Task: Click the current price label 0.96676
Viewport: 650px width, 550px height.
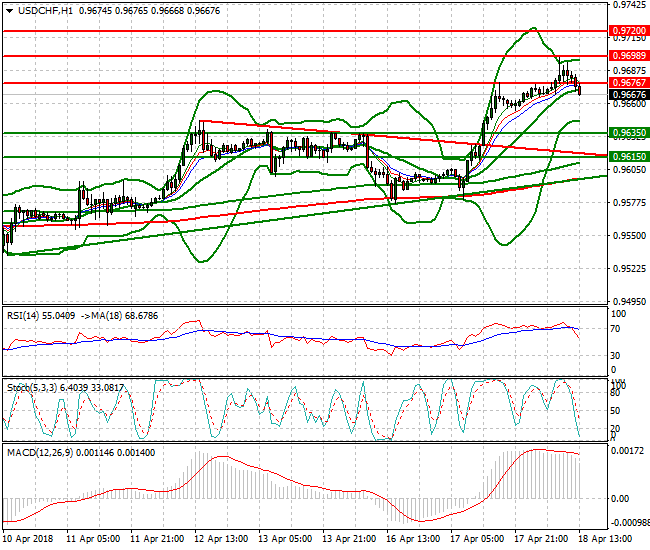Action: point(629,94)
